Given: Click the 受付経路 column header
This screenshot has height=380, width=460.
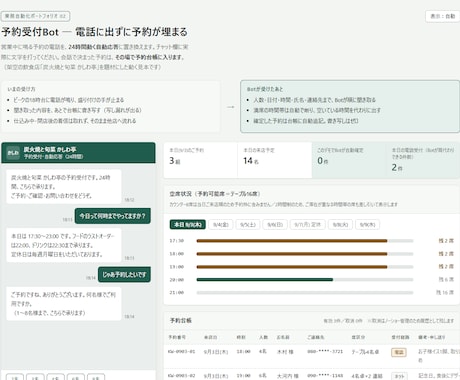Looking at the screenshot, I should 400,337.
